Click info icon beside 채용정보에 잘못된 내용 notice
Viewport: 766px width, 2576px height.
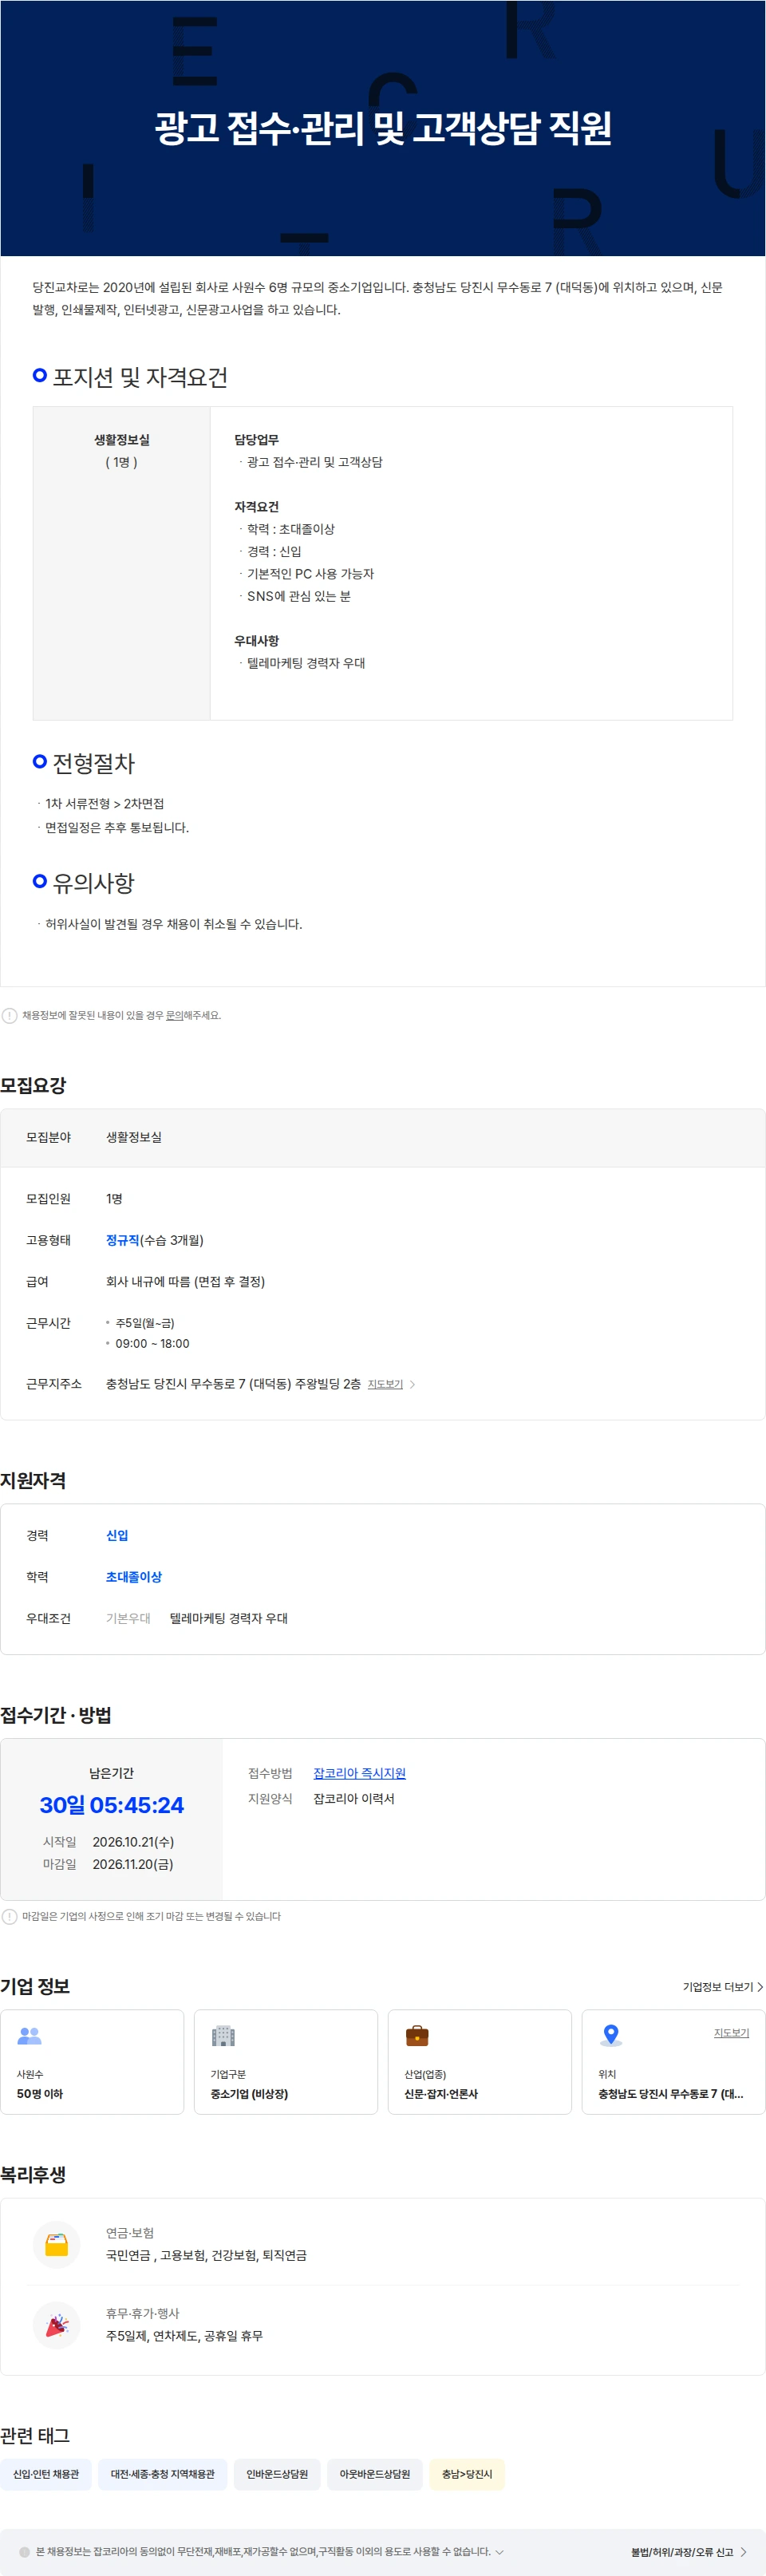pyautogui.click(x=10, y=1015)
